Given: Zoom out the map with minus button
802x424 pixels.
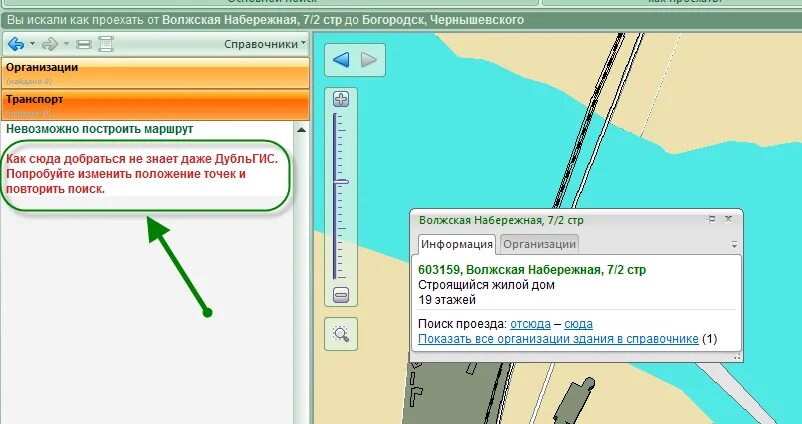Looking at the screenshot, I should pyautogui.click(x=341, y=295).
